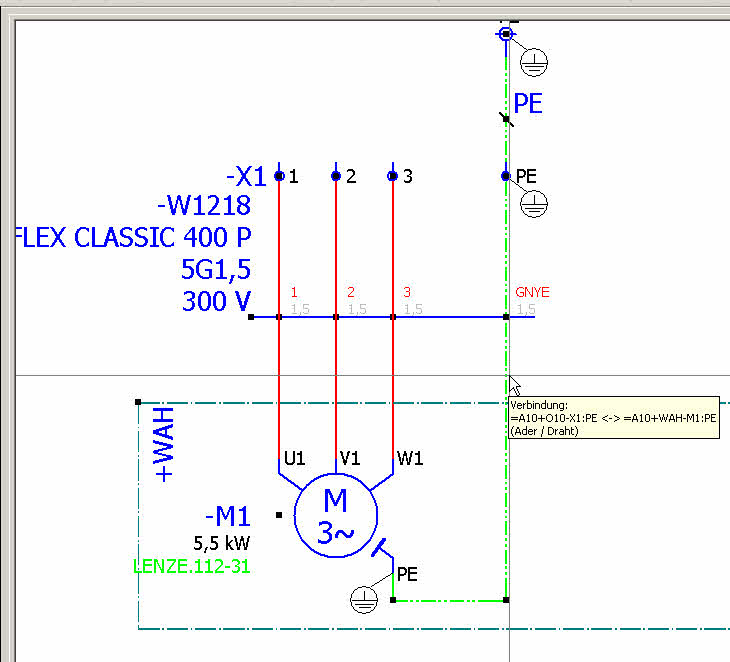Click terminal point 1 of -X1
This screenshot has height=662, width=730.
click(x=279, y=176)
